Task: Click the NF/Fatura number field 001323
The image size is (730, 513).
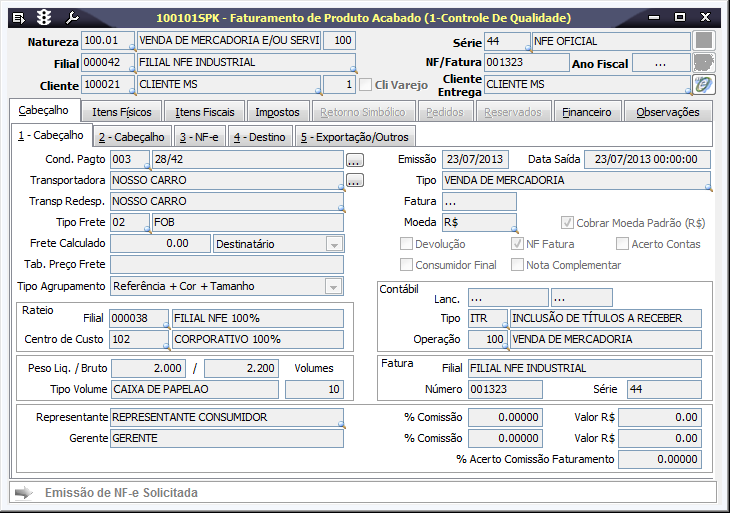Action: 527,62
